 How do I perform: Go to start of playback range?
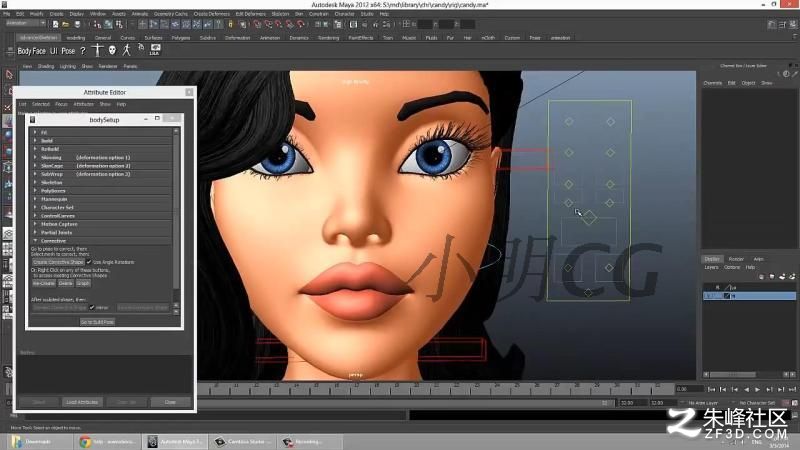pyautogui.click(x=711, y=389)
